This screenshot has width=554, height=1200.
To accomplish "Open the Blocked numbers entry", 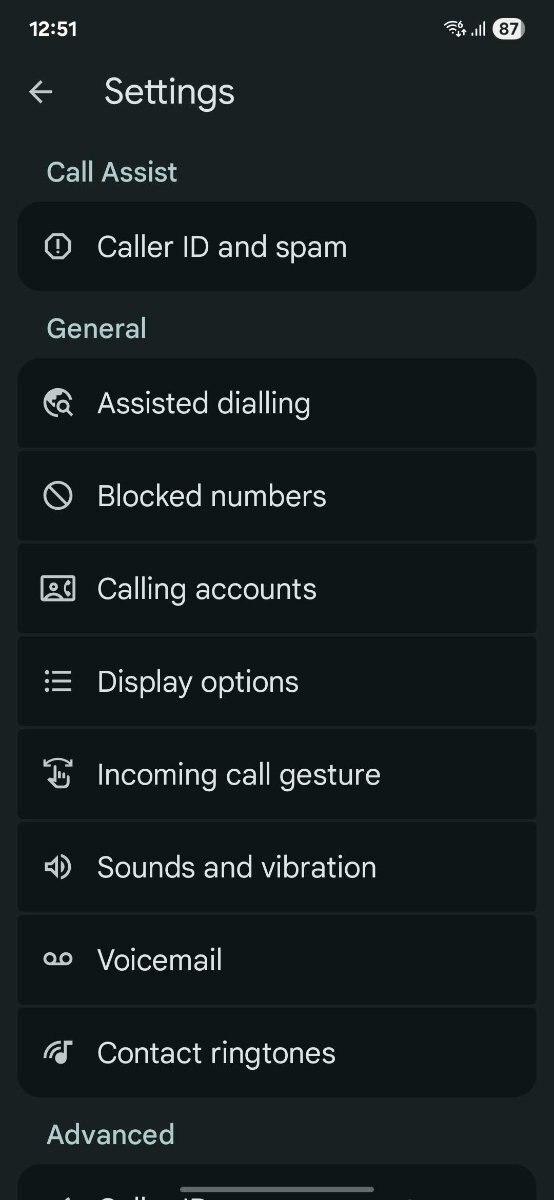I will [x=277, y=496].
